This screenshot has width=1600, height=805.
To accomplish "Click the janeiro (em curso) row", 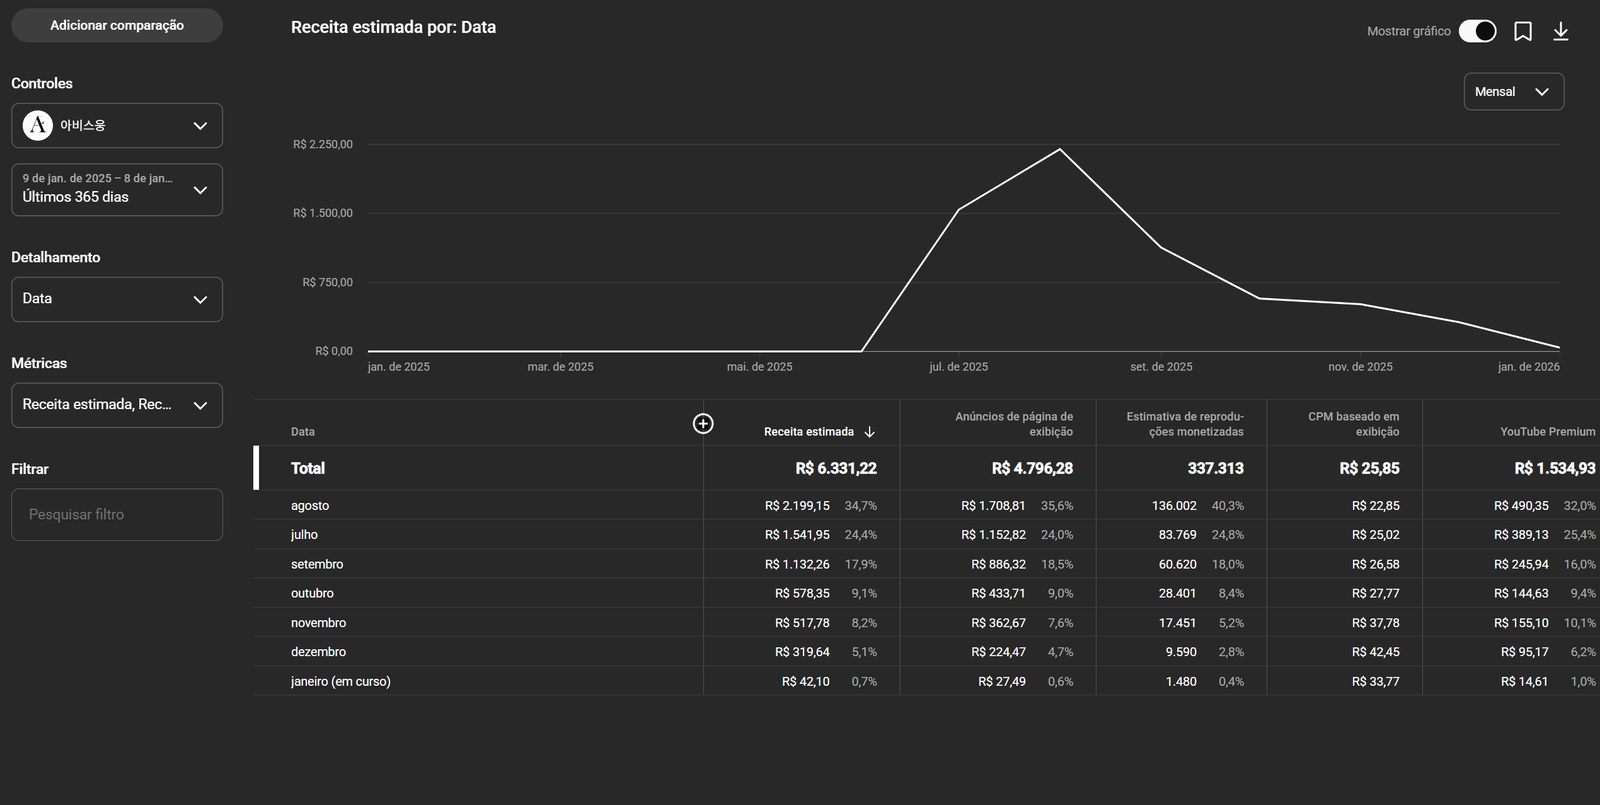I will pyautogui.click(x=340, y=682).
